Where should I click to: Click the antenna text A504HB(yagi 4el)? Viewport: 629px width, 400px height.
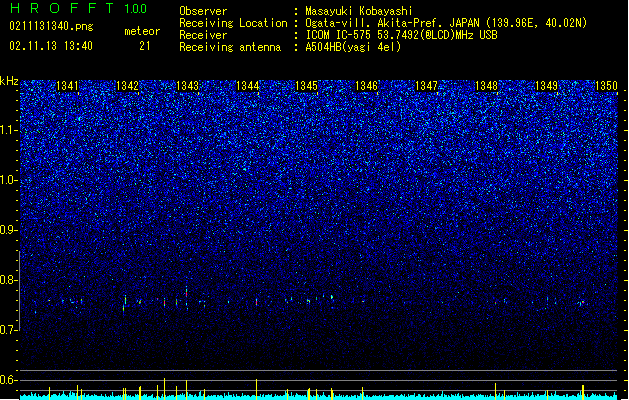pos(353,47)
